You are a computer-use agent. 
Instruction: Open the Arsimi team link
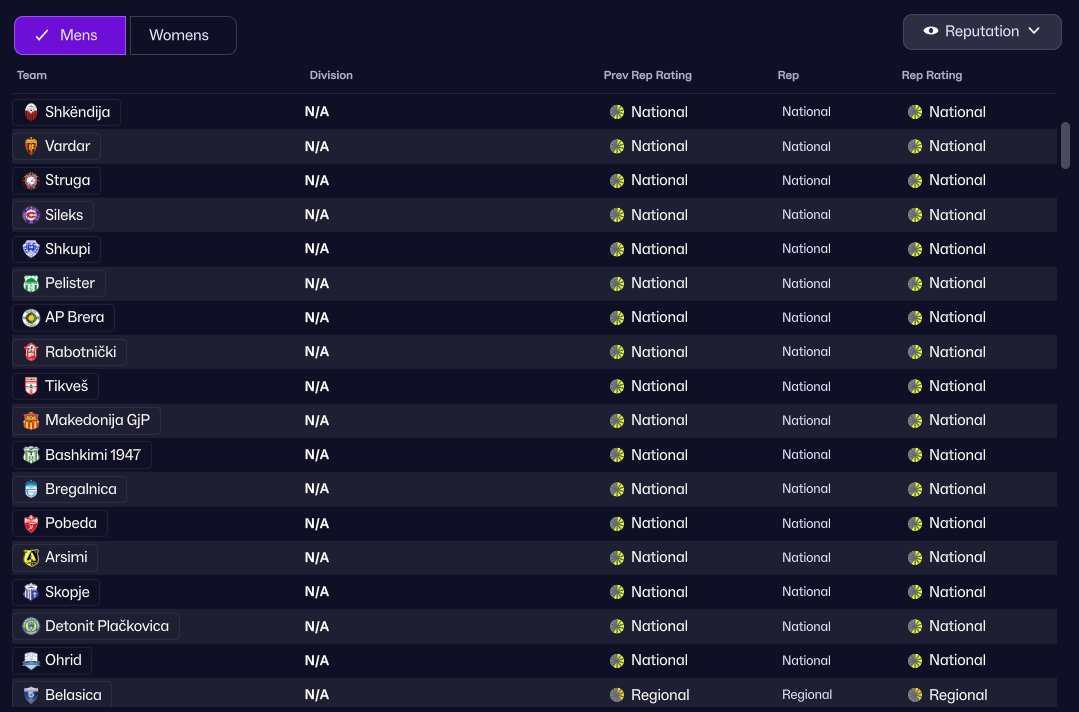[55, 557]
